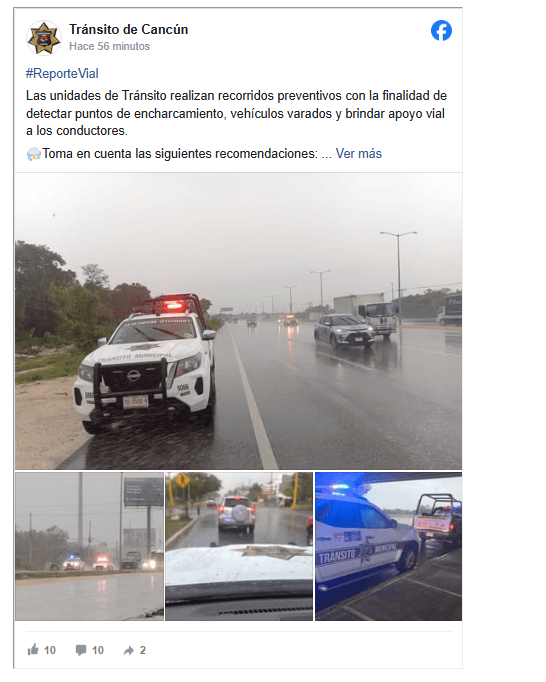The width and height of the screenshot is (546, 682).
Task: Click the white Nissan patrol truck in photo
Action: click(x=146, y=363)
